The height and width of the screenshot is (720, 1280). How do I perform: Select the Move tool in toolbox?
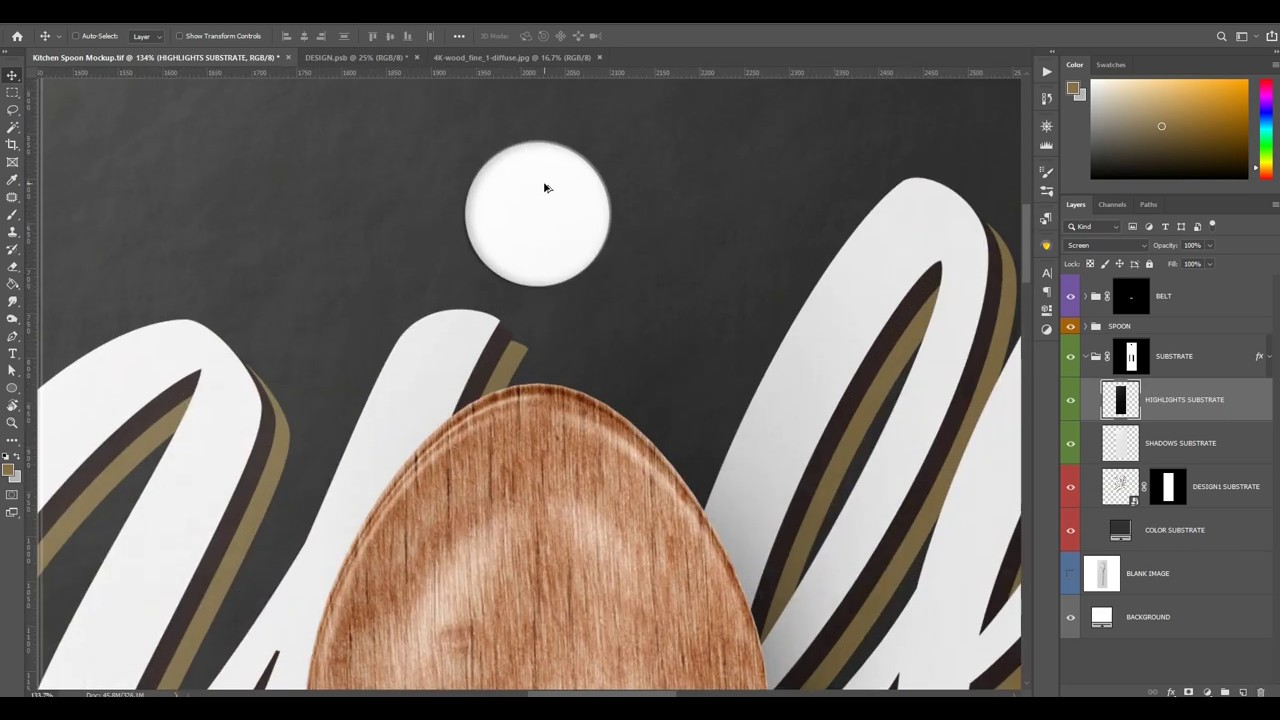[x=12, y=75]
